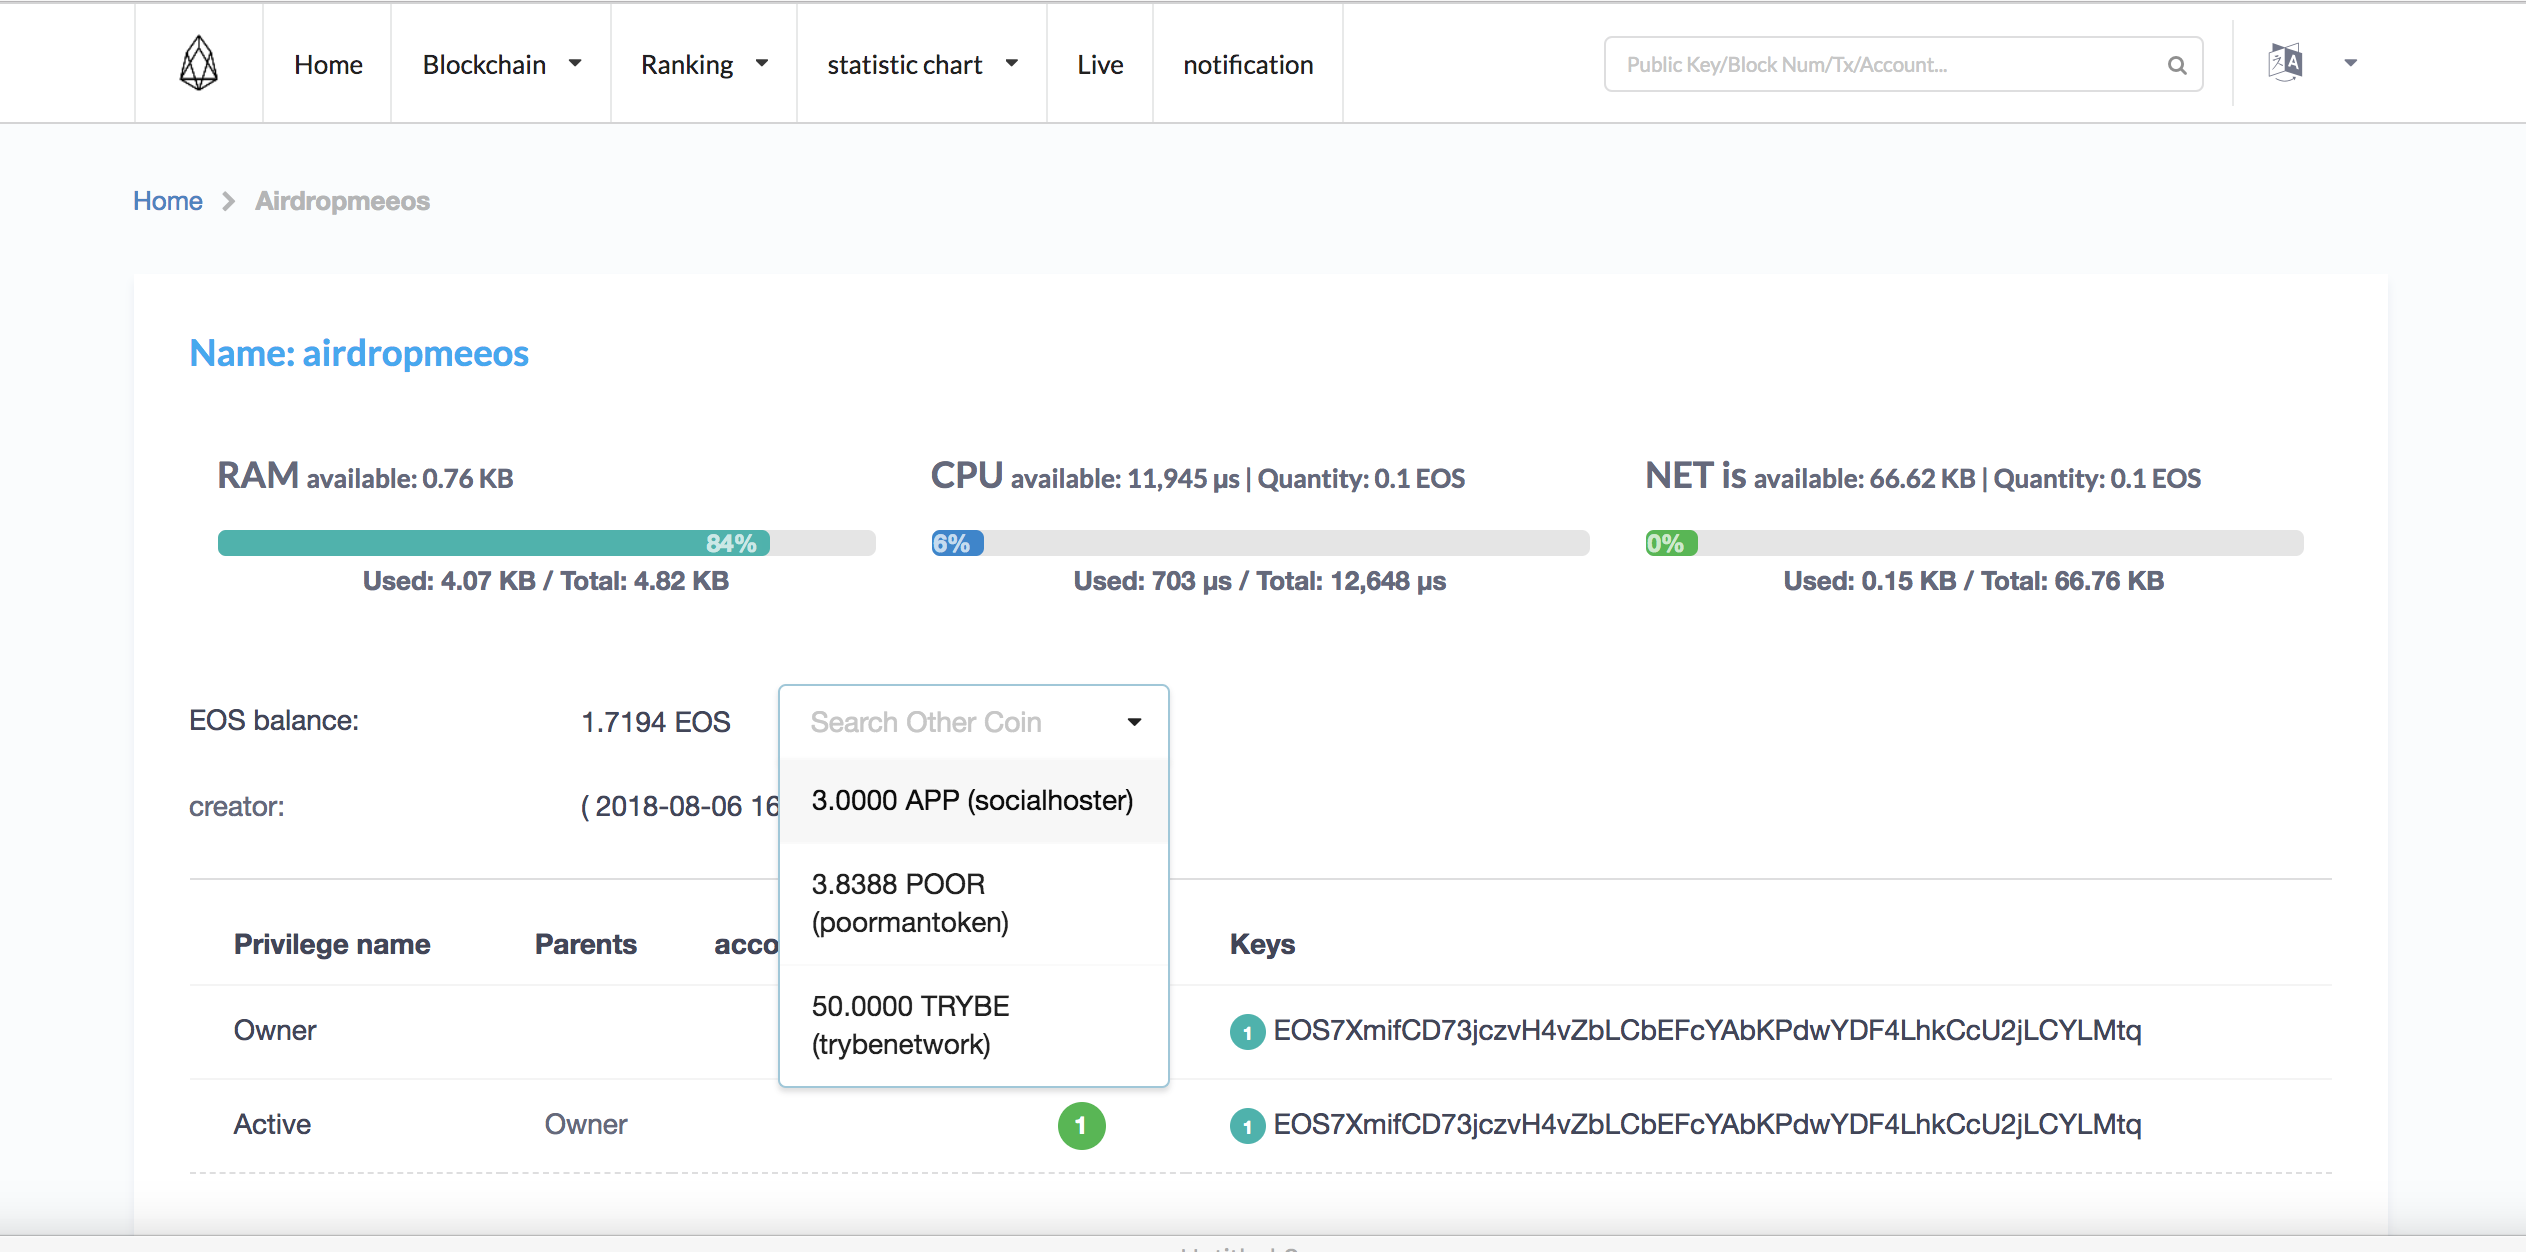Collapse the Search Other Coin dropdown

(x=1134, y=722)
